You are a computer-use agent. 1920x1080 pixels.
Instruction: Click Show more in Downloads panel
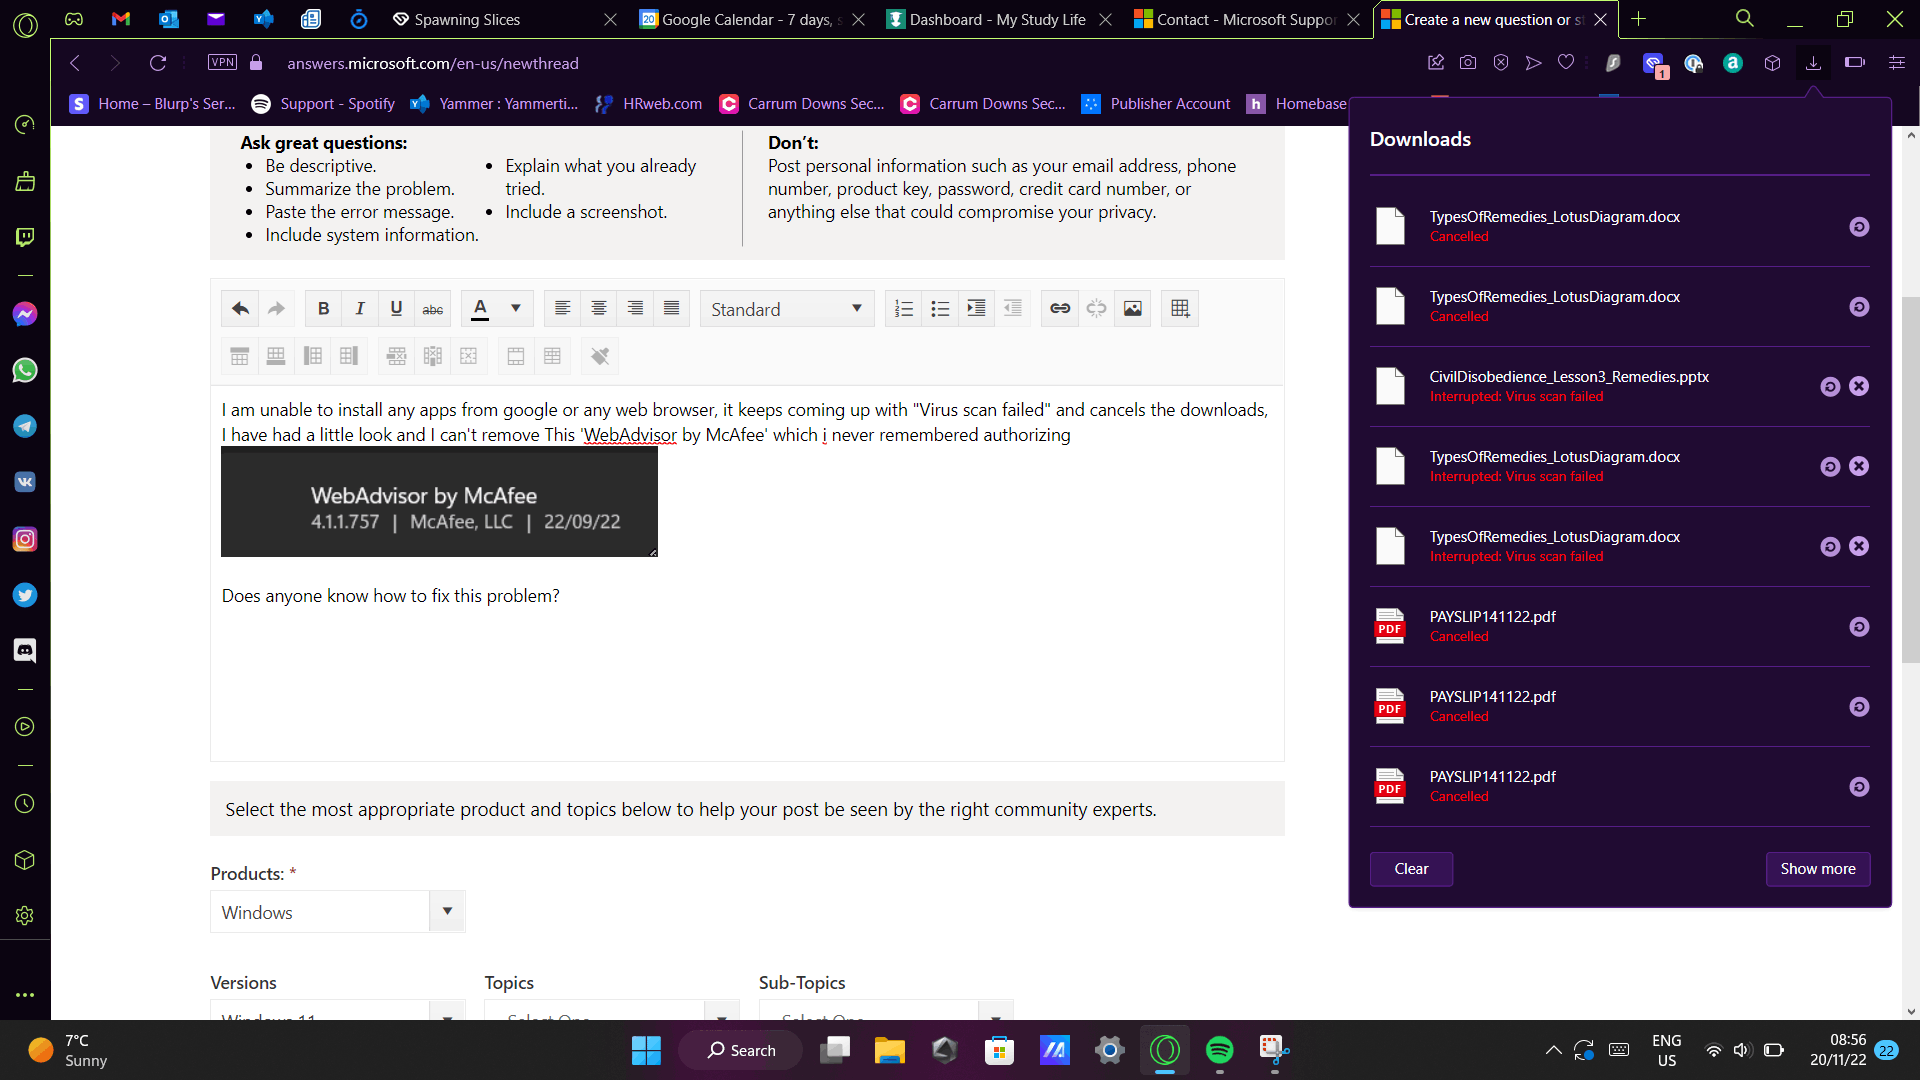point(1817,869)
